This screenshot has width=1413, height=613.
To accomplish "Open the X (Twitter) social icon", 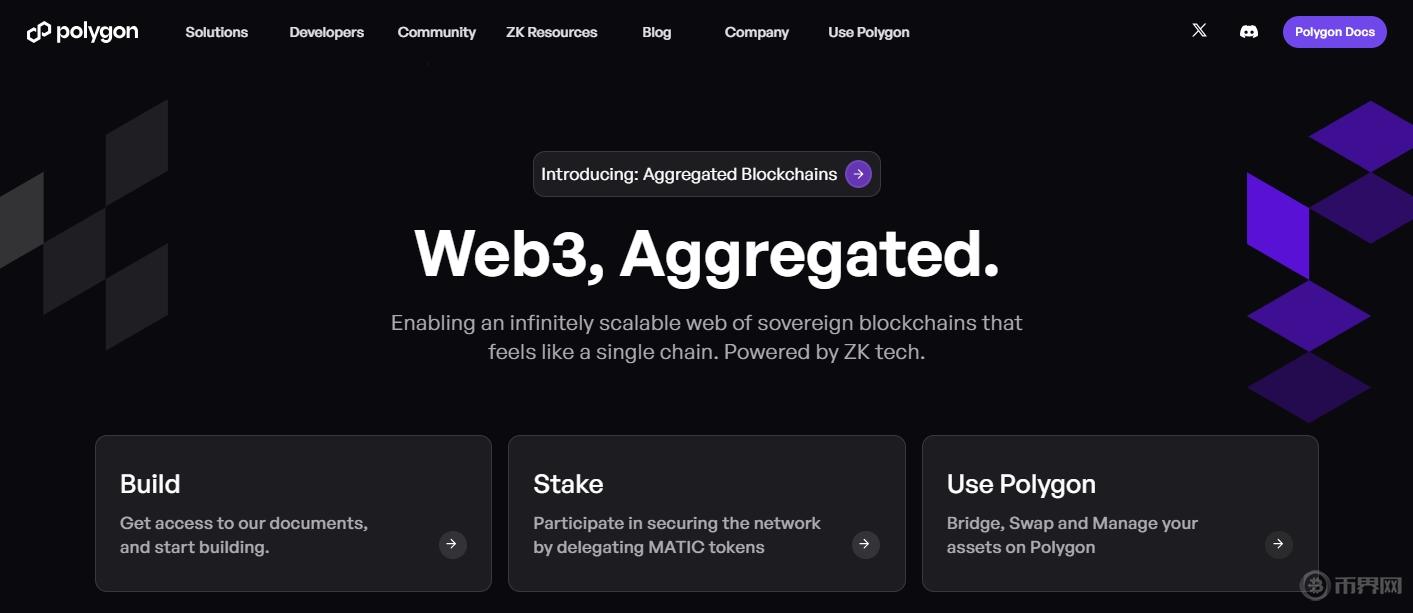I will [1199, 31].
